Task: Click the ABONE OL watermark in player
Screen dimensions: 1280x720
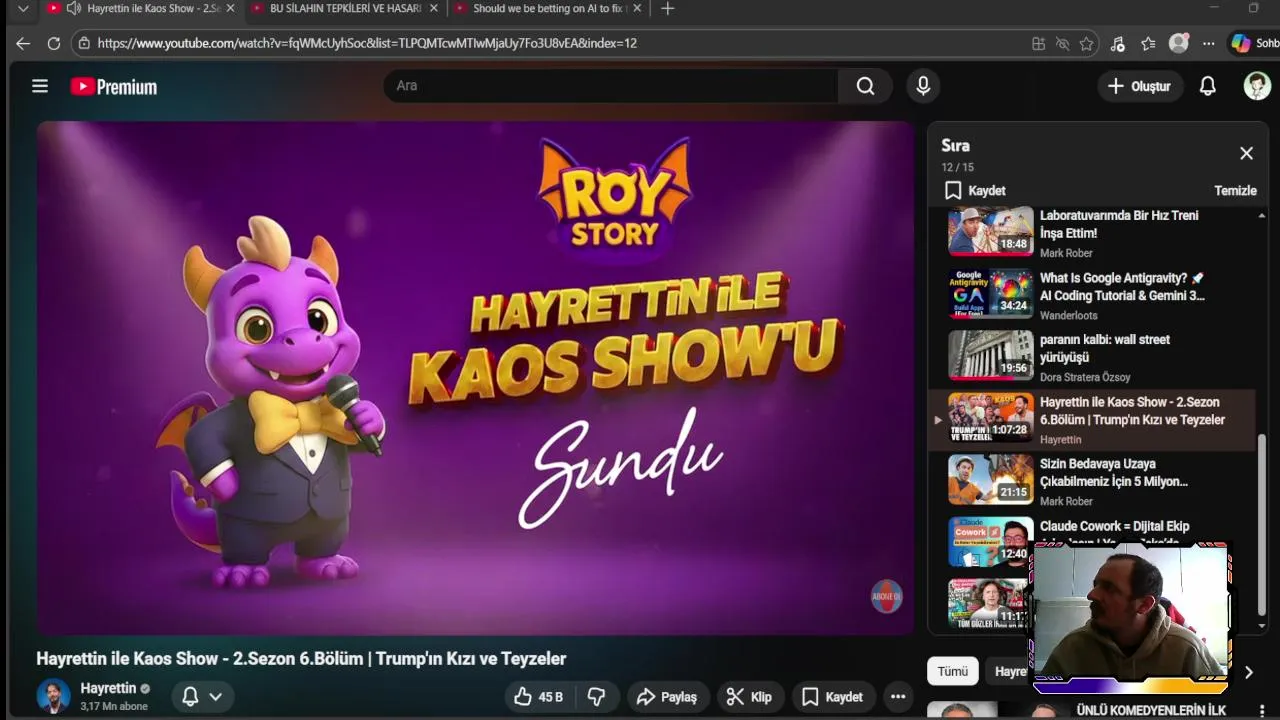Action: point(886,597)
